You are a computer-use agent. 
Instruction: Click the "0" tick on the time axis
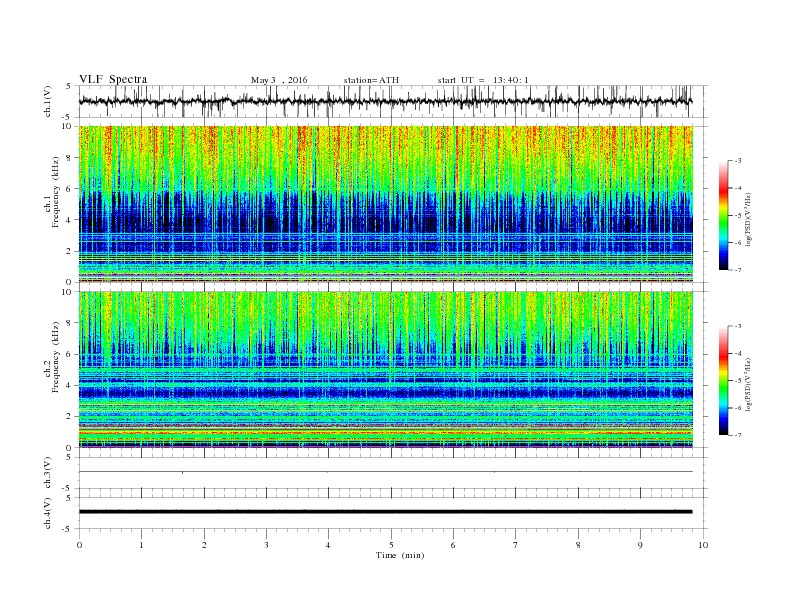coord(79,545)
